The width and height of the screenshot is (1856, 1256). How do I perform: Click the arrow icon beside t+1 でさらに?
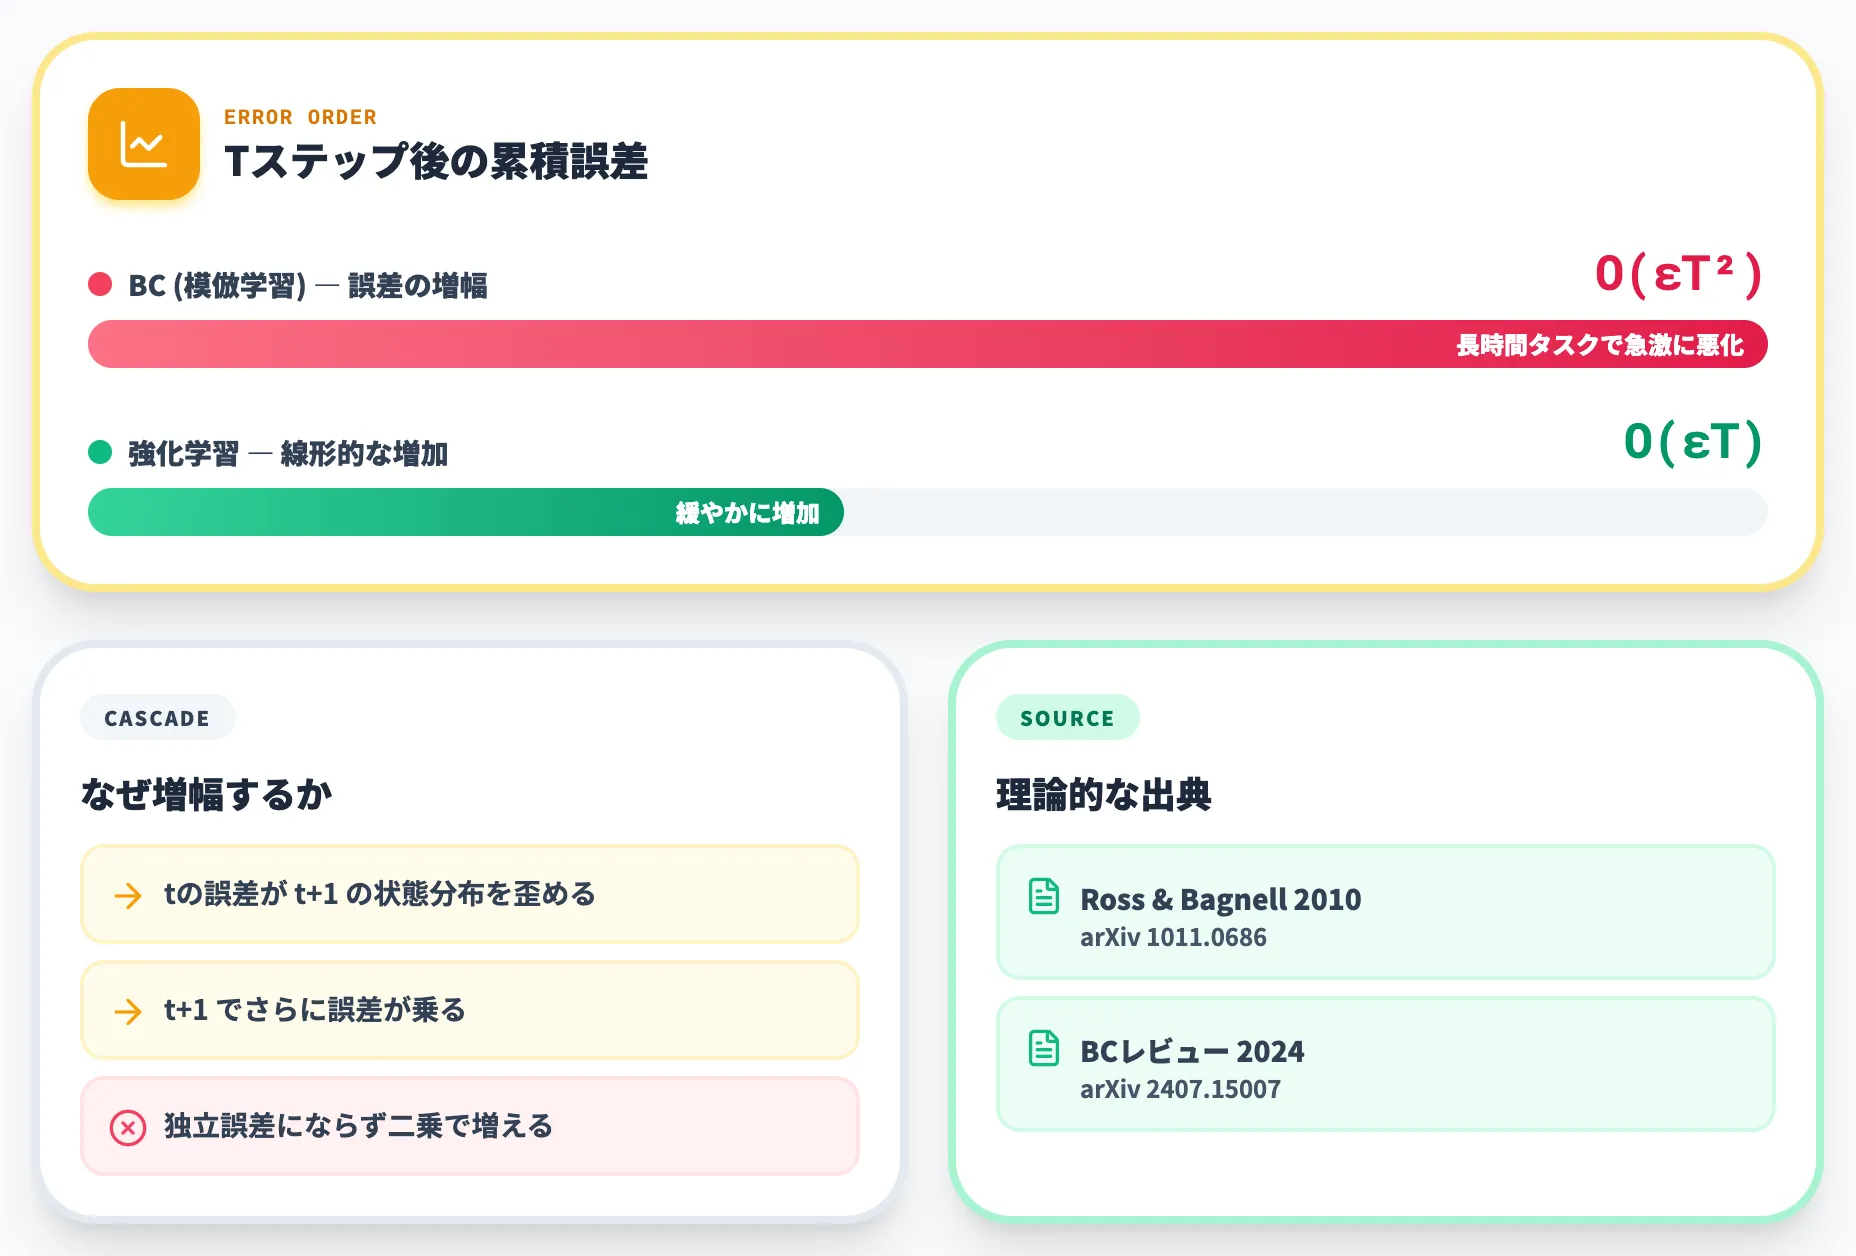128,1011
